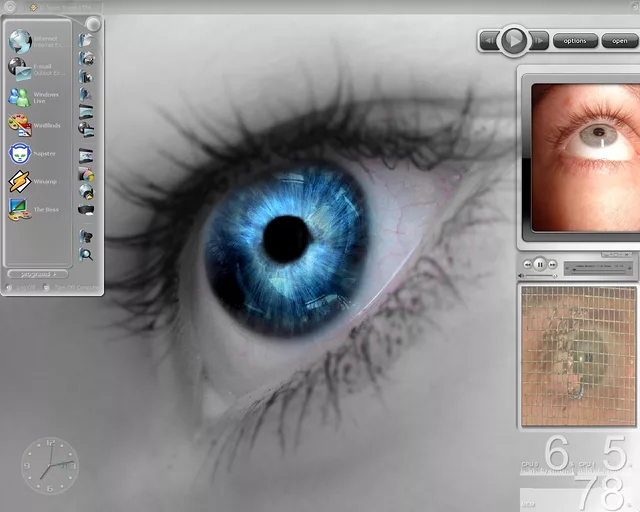Click the options button on the player

(575, 41)
